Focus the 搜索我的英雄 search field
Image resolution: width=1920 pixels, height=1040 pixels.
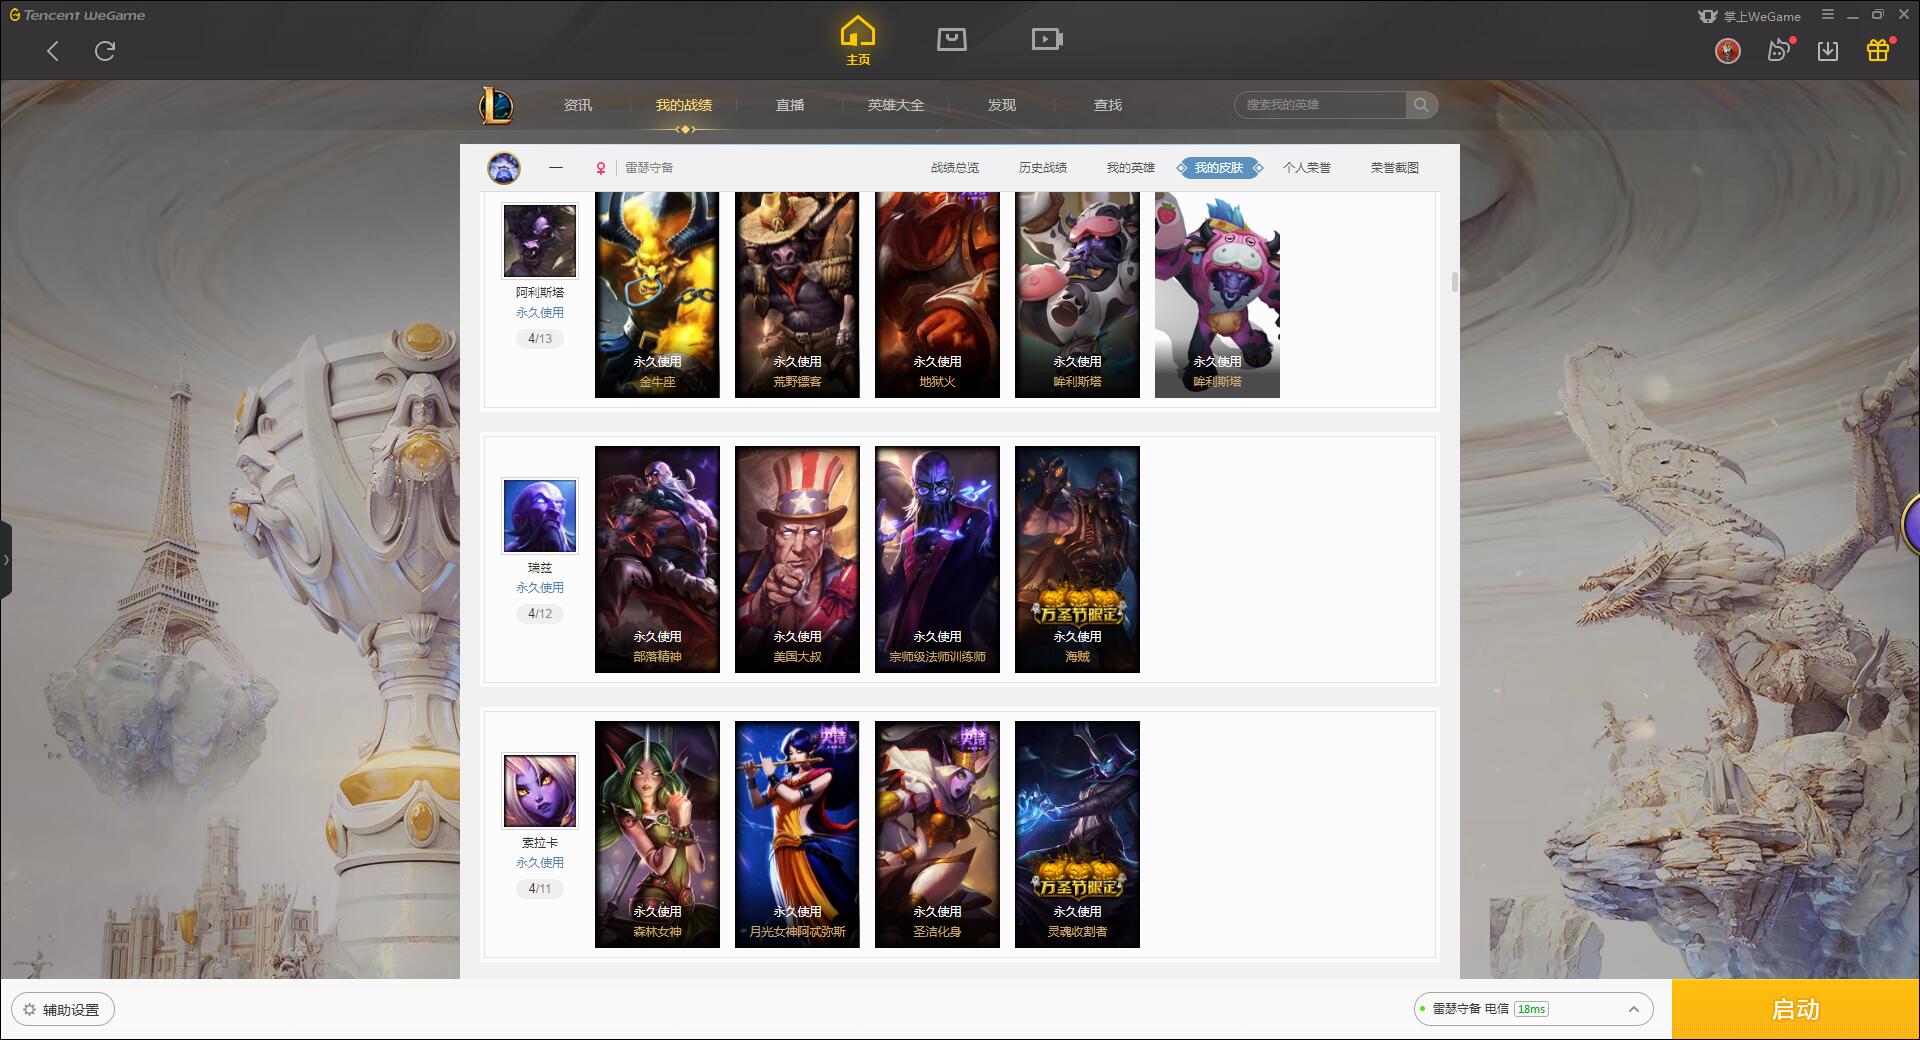coord(1321,105)
